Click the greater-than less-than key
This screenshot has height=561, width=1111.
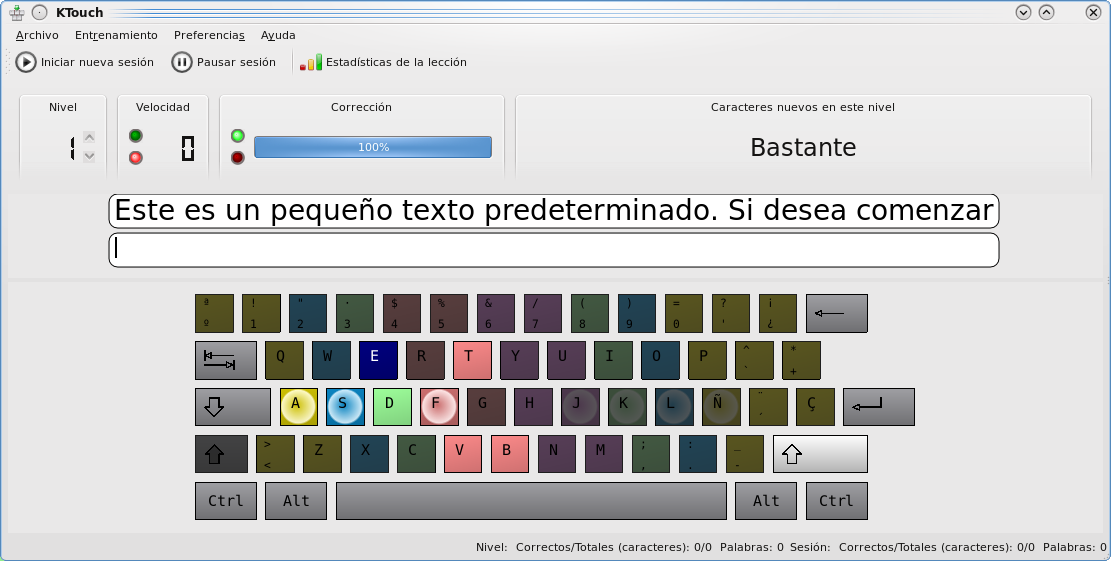[x=276, y=454]
